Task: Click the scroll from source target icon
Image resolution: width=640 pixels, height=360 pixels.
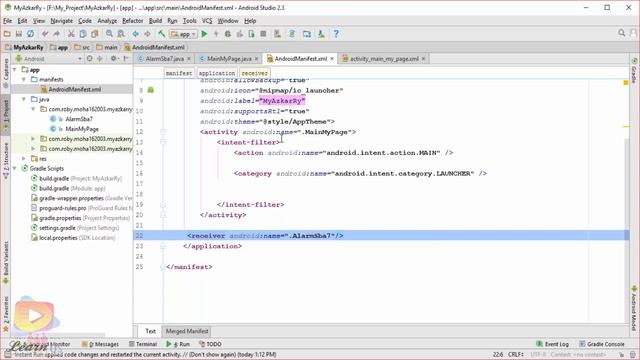Action: (x=89, y=59)
